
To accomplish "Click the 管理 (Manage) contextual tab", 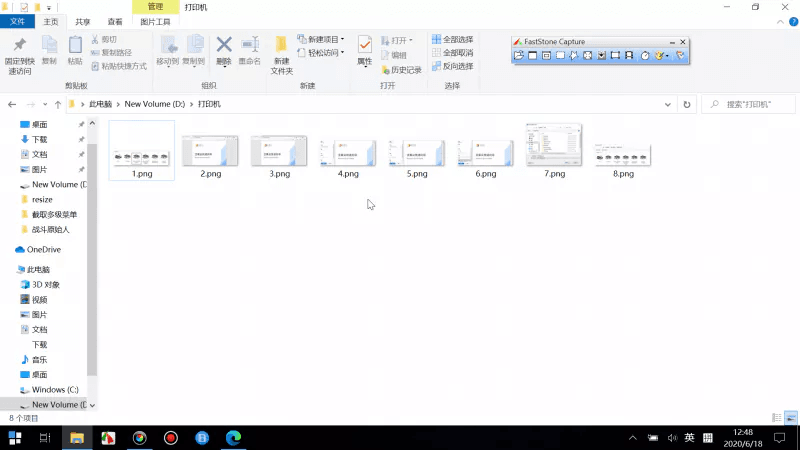I will click(155, 7).
